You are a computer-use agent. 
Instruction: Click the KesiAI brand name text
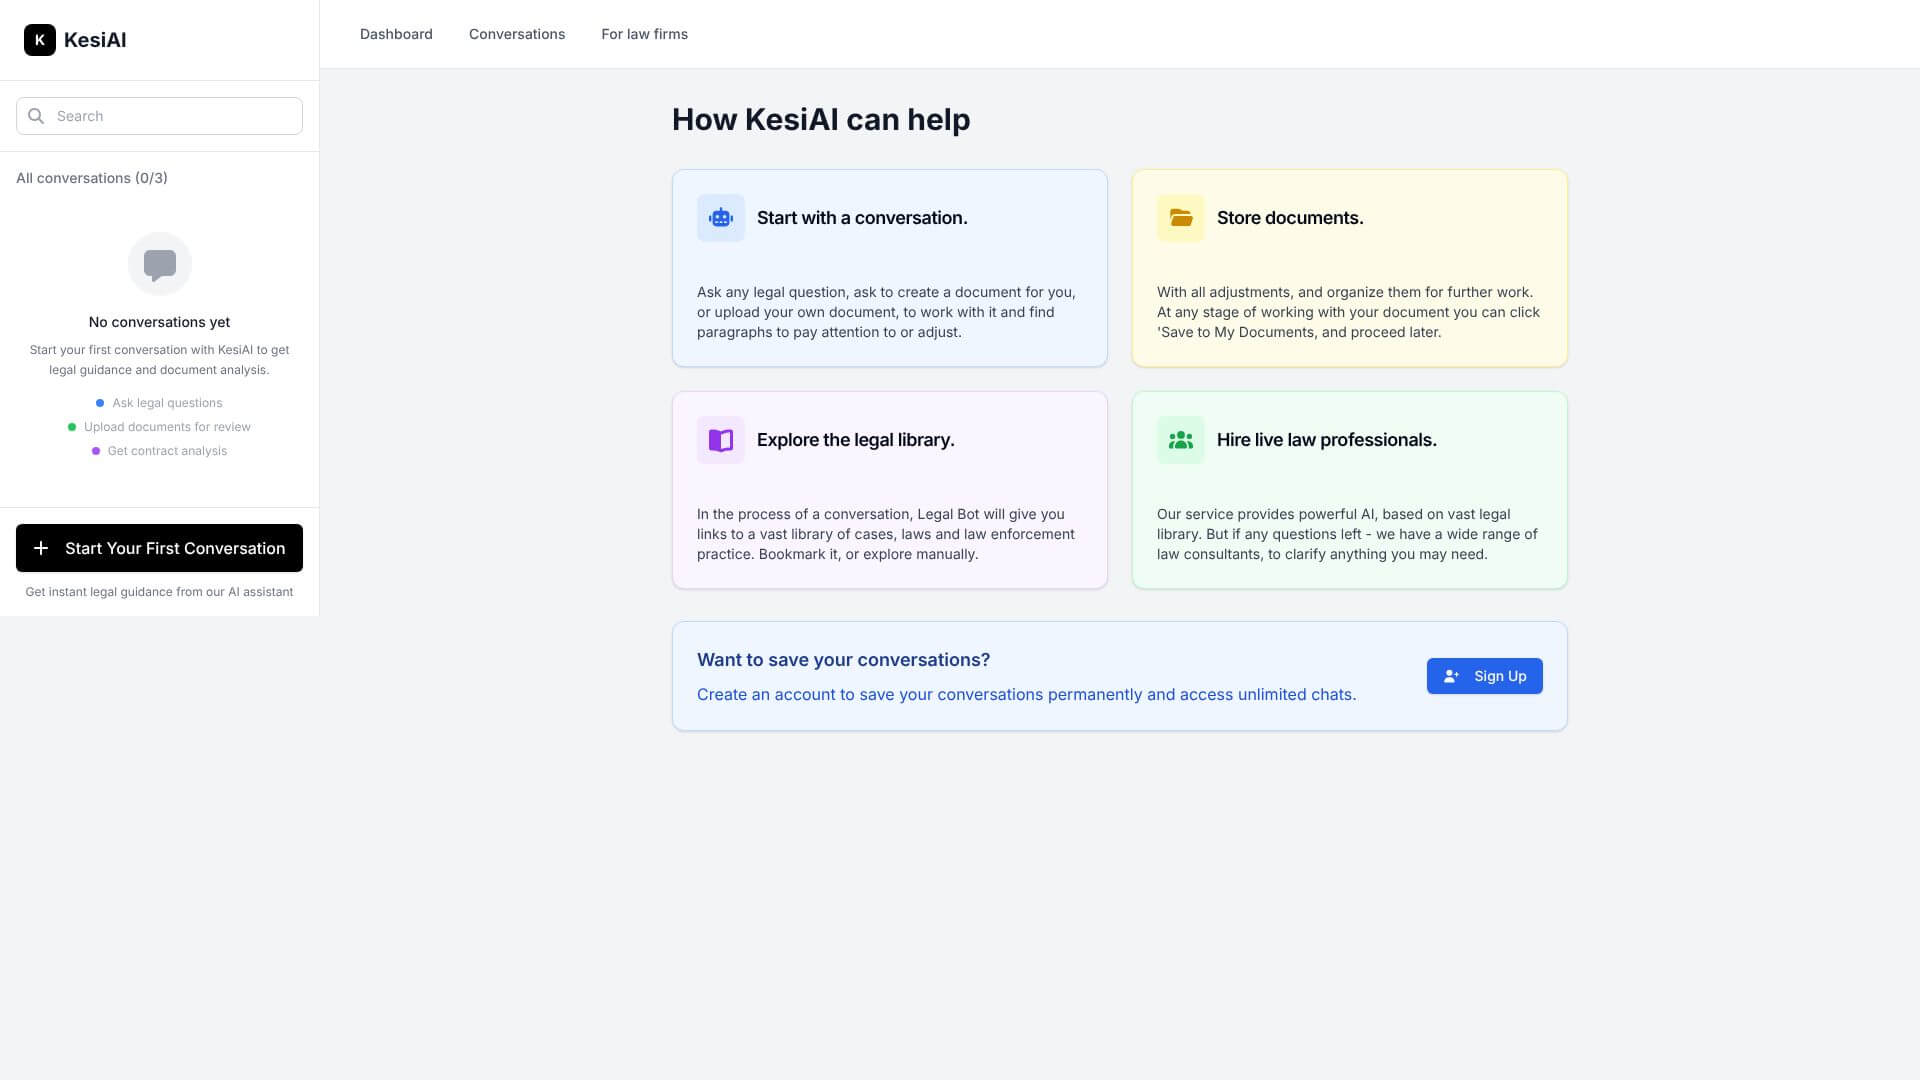pyautogui.click(x=95, y=40)
